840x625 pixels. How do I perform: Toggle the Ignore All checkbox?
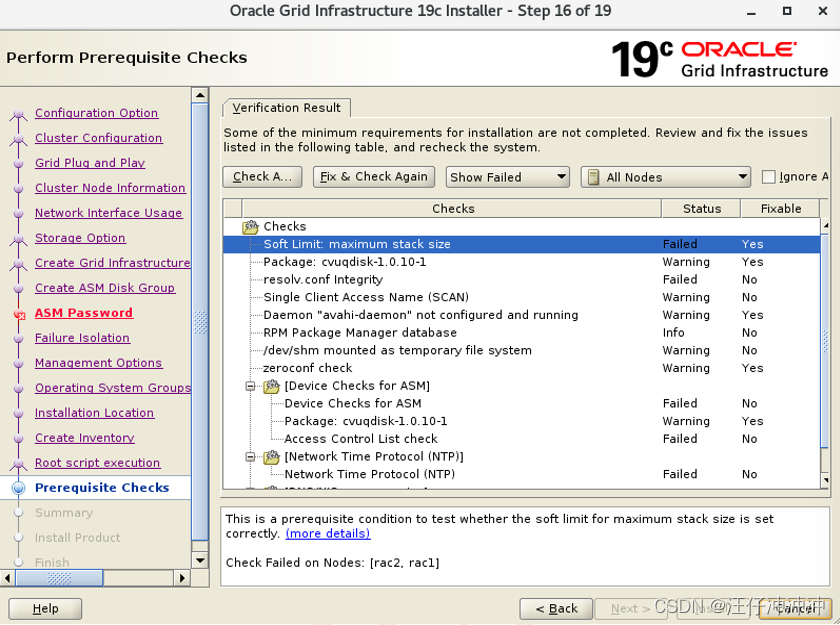coord(768,177)
